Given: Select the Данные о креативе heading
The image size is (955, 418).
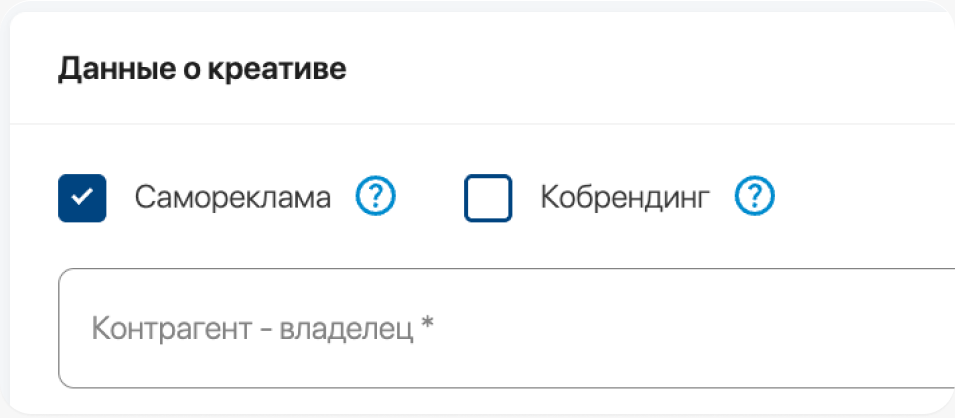Looking at the screenshot, I should (203, 69).
